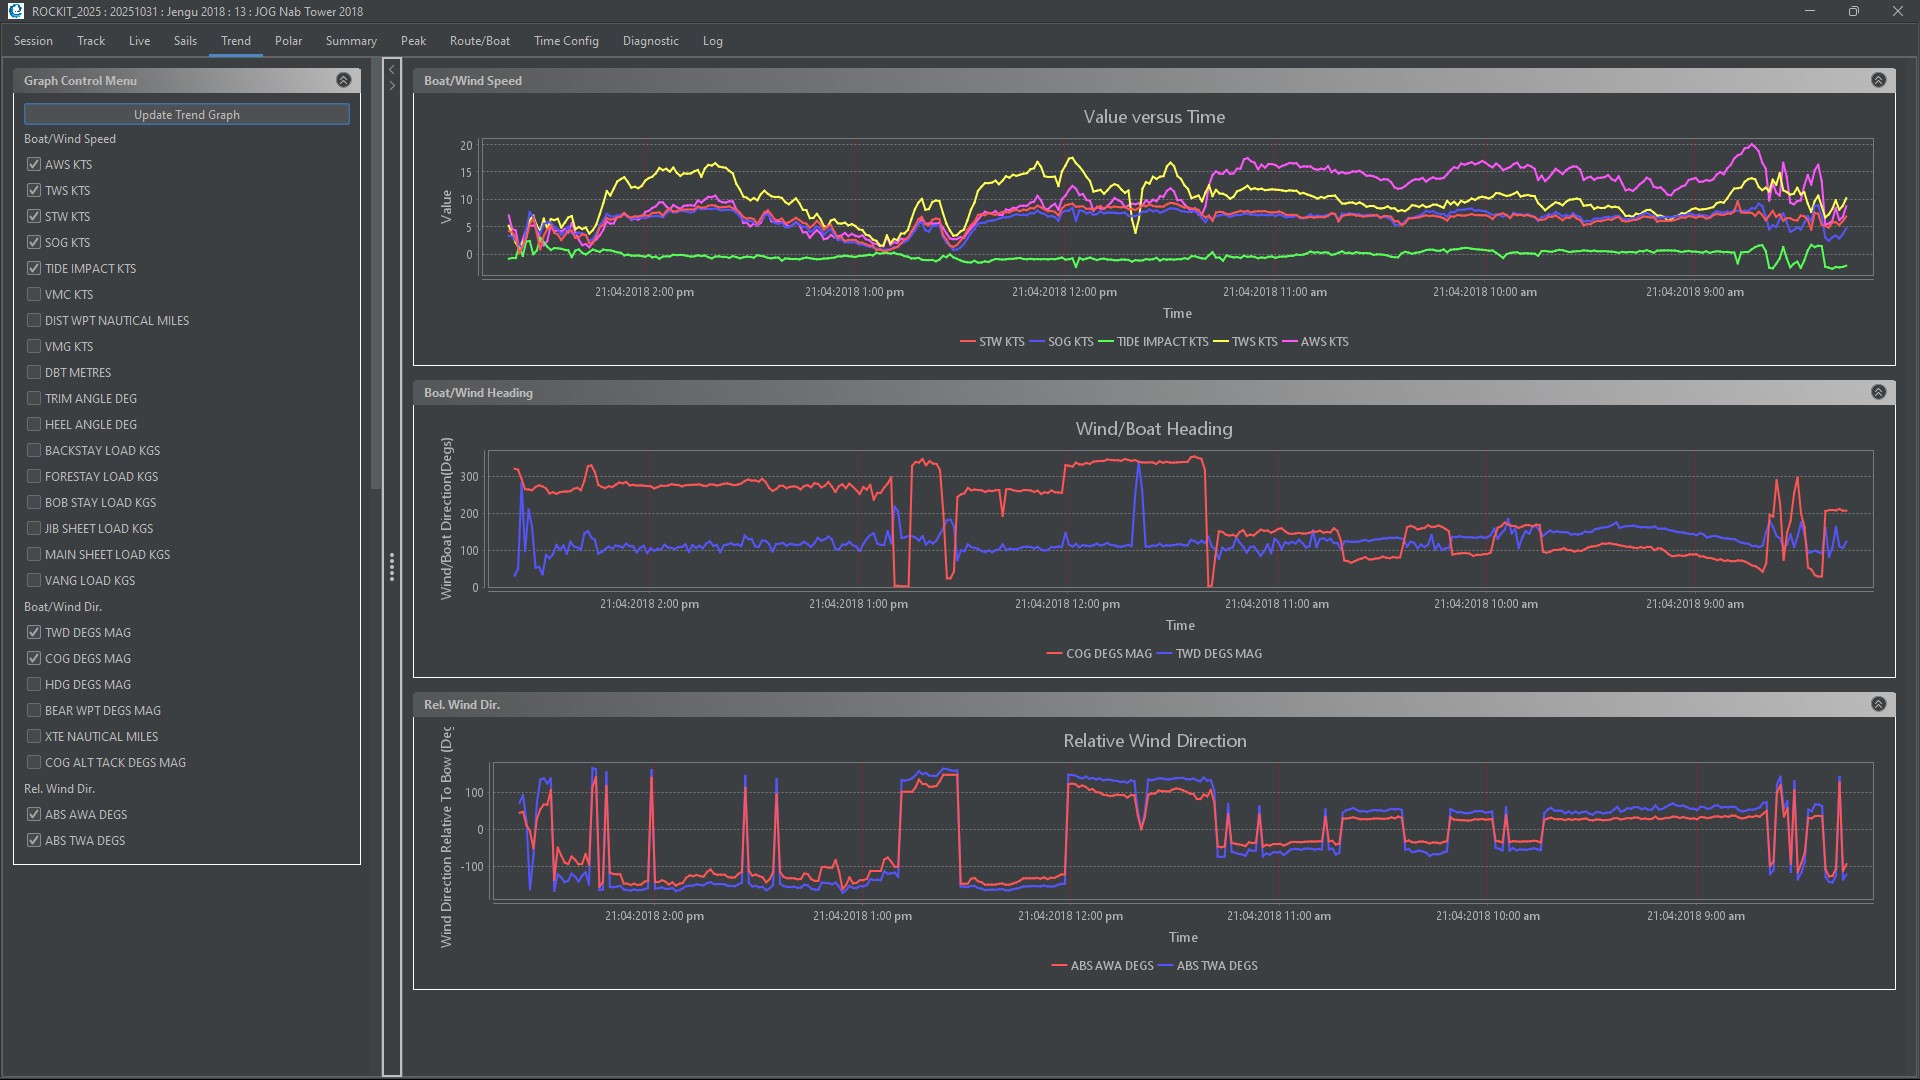1920x1080 pixels.
Task: Open the Diagnostic tab
Action: (650, 41)
